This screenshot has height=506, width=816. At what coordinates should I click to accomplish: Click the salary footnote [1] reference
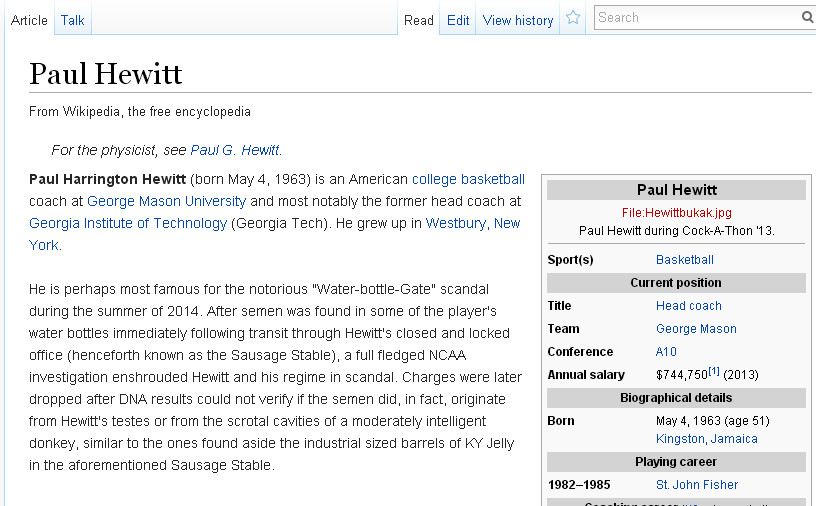714,371
